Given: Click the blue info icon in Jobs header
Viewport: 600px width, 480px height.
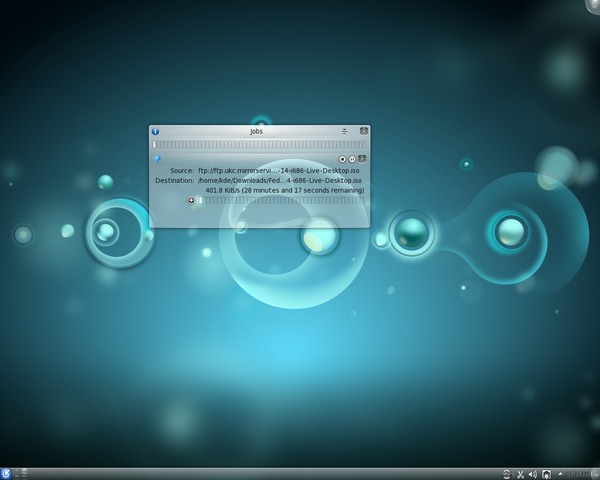Looking at the screenshot, I should click(155, 131).
